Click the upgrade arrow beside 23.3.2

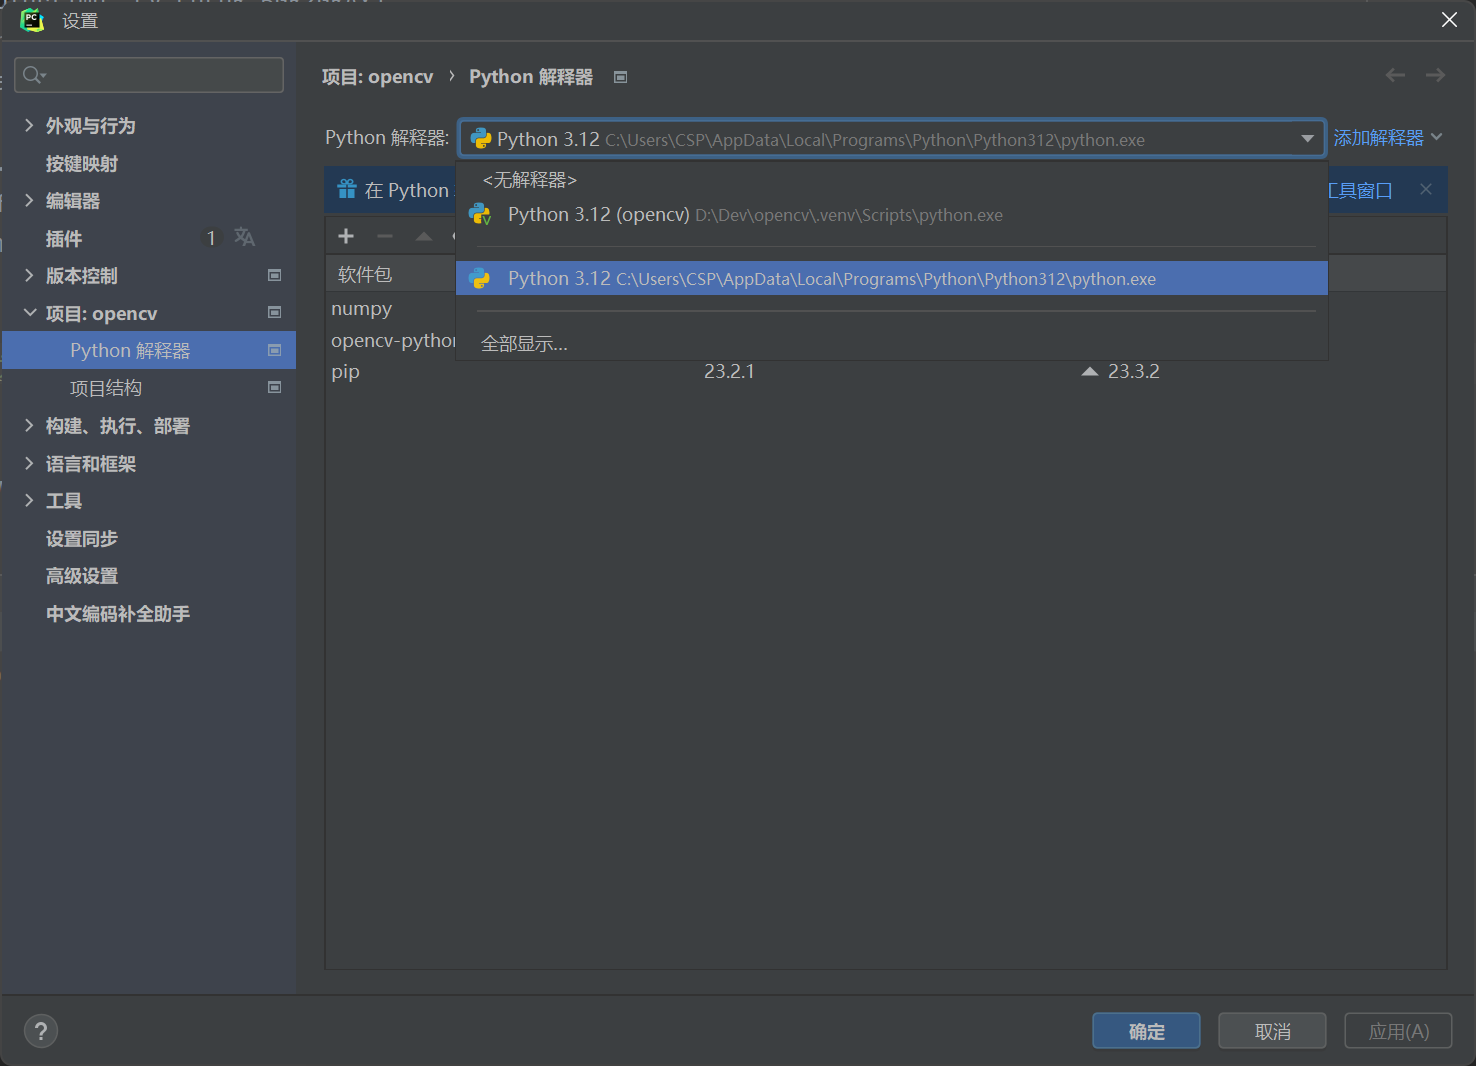click(1090, 371)
